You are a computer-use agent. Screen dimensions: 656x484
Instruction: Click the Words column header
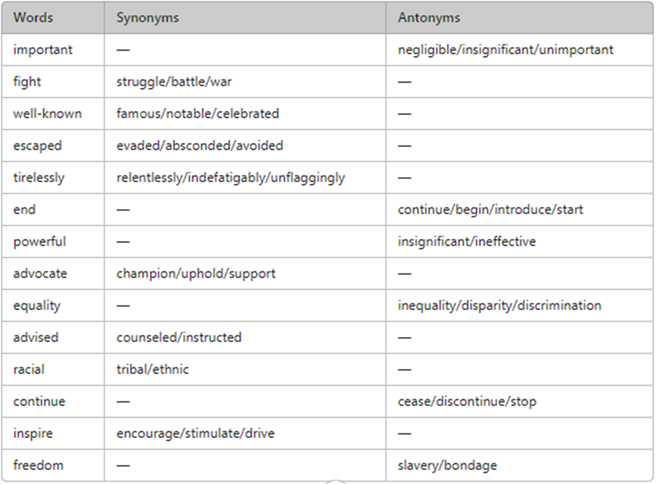pos(33,18)
